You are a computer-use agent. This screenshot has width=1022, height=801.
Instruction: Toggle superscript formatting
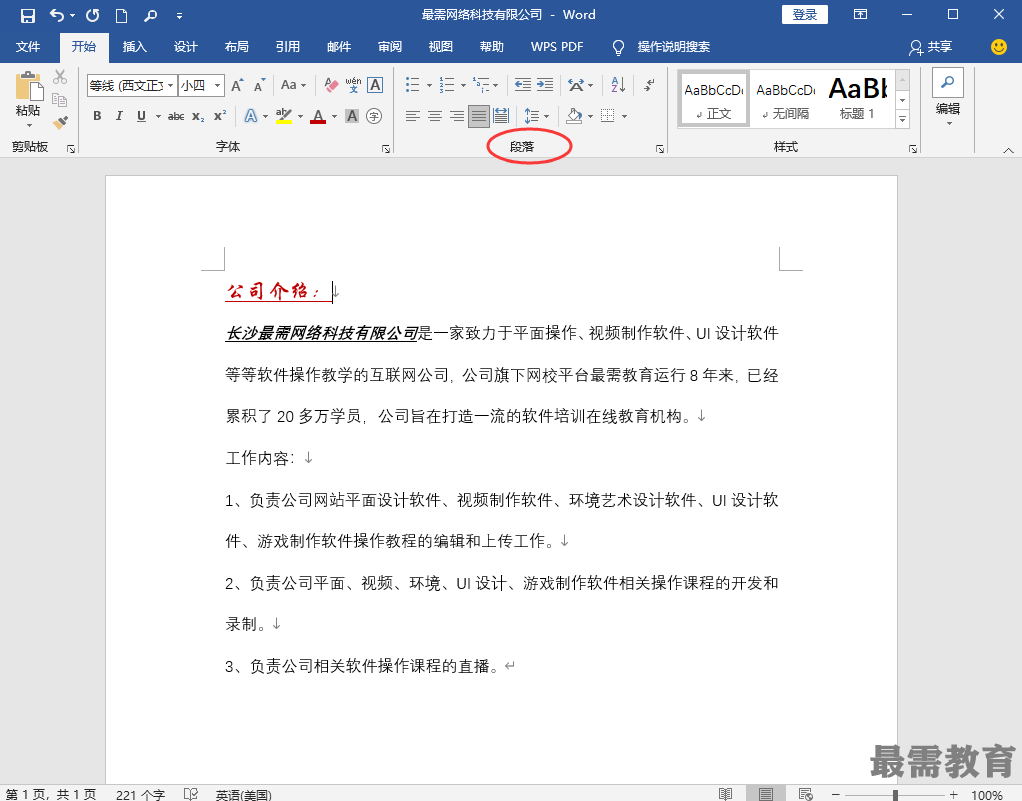[x=220, y=115]
